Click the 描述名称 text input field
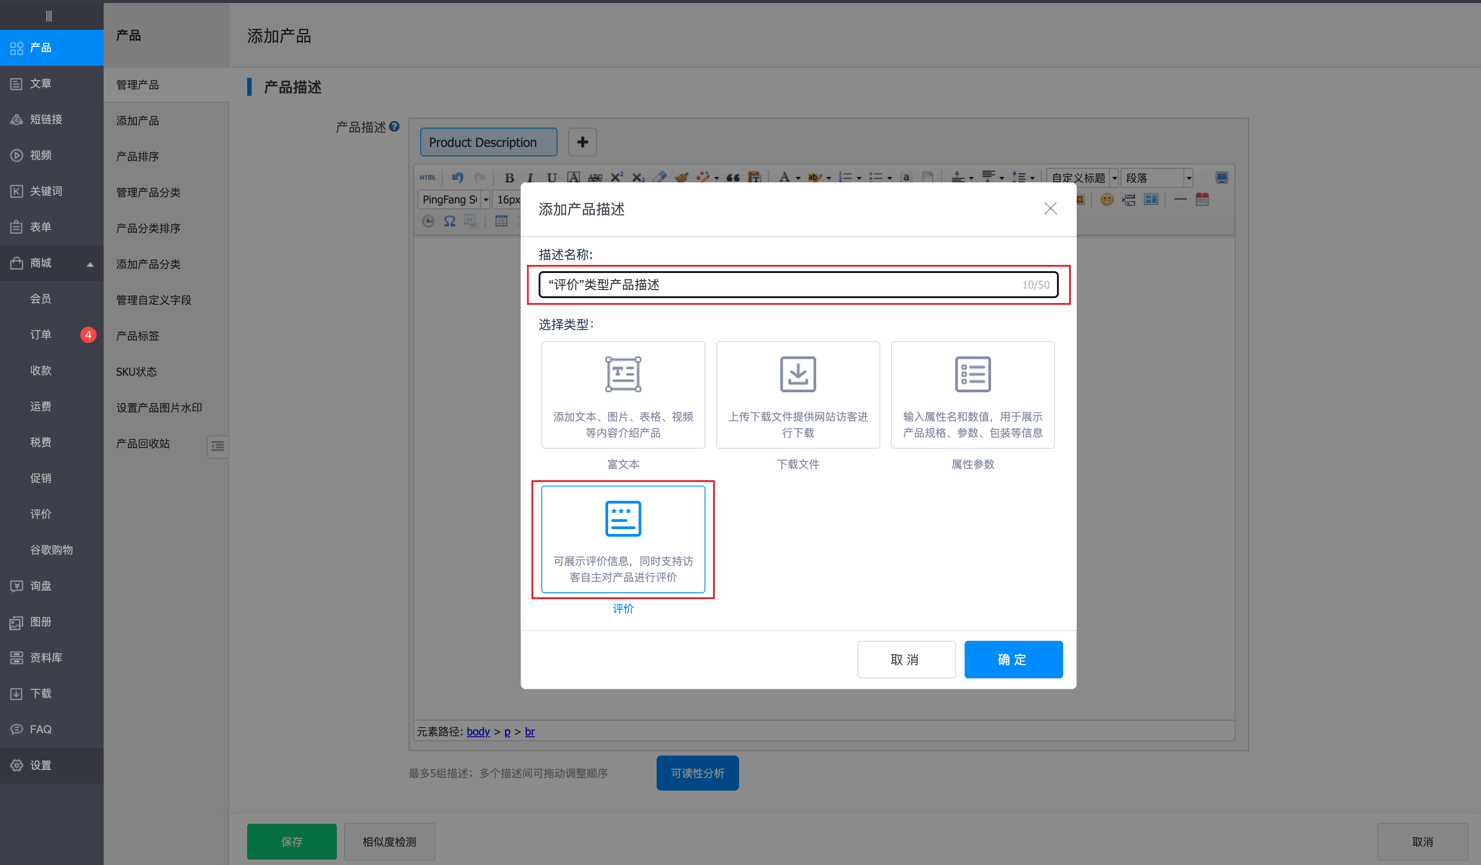Screen dimensions: 1481x865 pyautogui.click(x=780, y=285)
